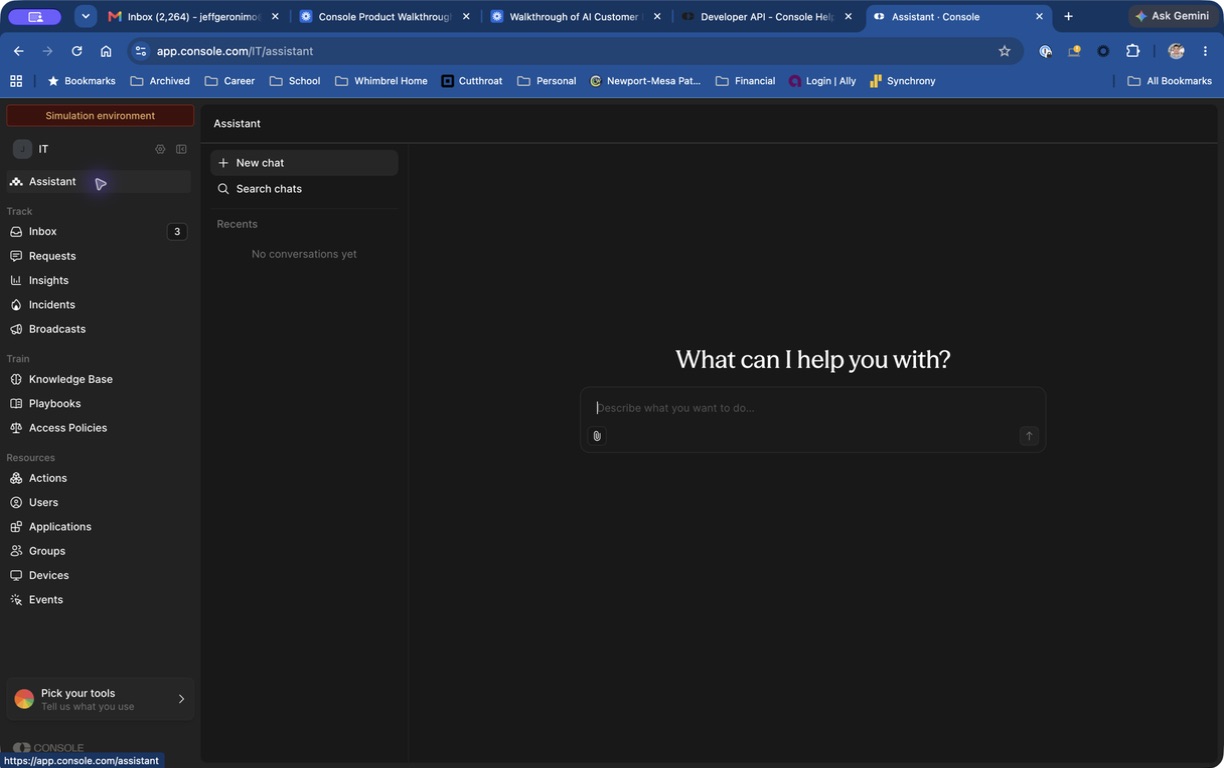Image resolution: width=1224 pixels, height=768 pixels.
Task: Open the Assistant page in sidebar
Action: click(98, 181)
